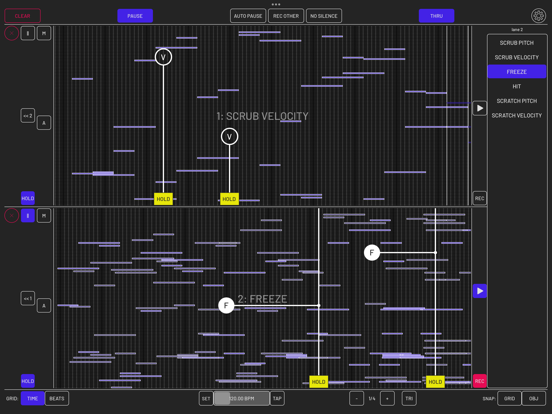Toggle the blue HOLD button of lane 1
This screenshot has height=414, width=552.
point(28,198)
